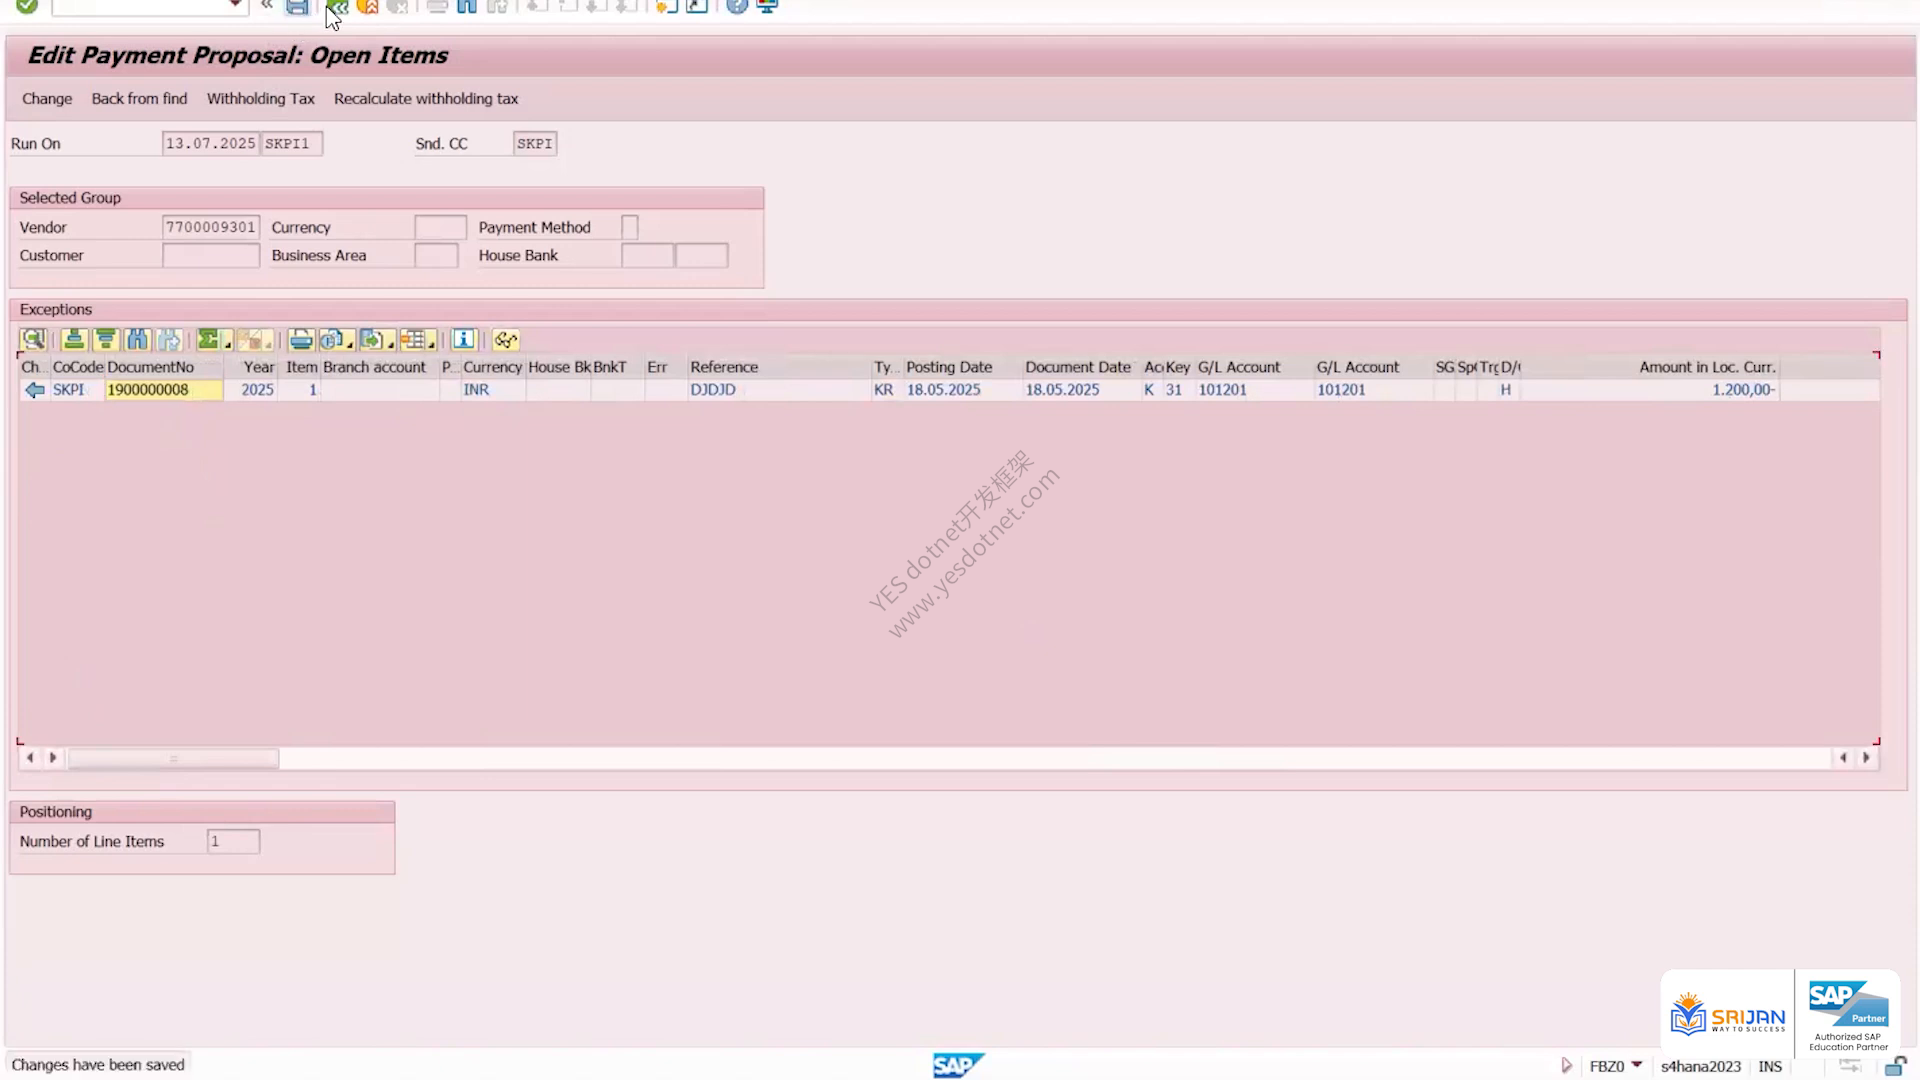This screenshot has height=1080, width=1920.
Task: Click the Find binoculars icon in Exceptions
Action: coord(137,340)
